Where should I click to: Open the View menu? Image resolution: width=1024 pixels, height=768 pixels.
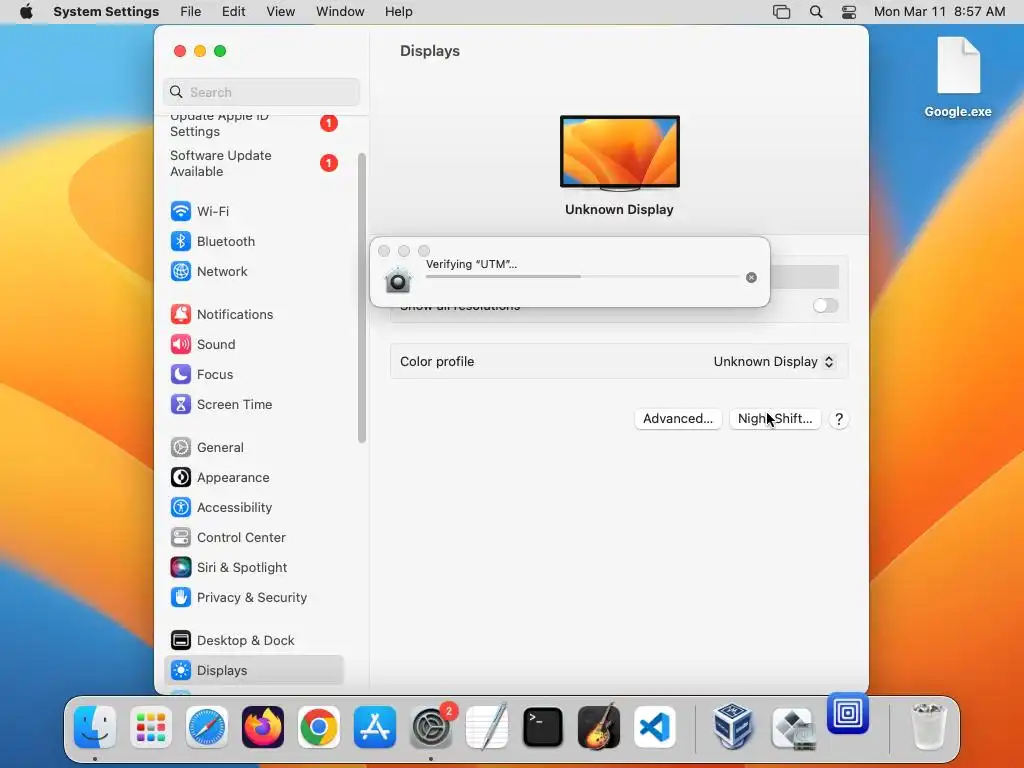pyautogui.click(x=280, y=12)
